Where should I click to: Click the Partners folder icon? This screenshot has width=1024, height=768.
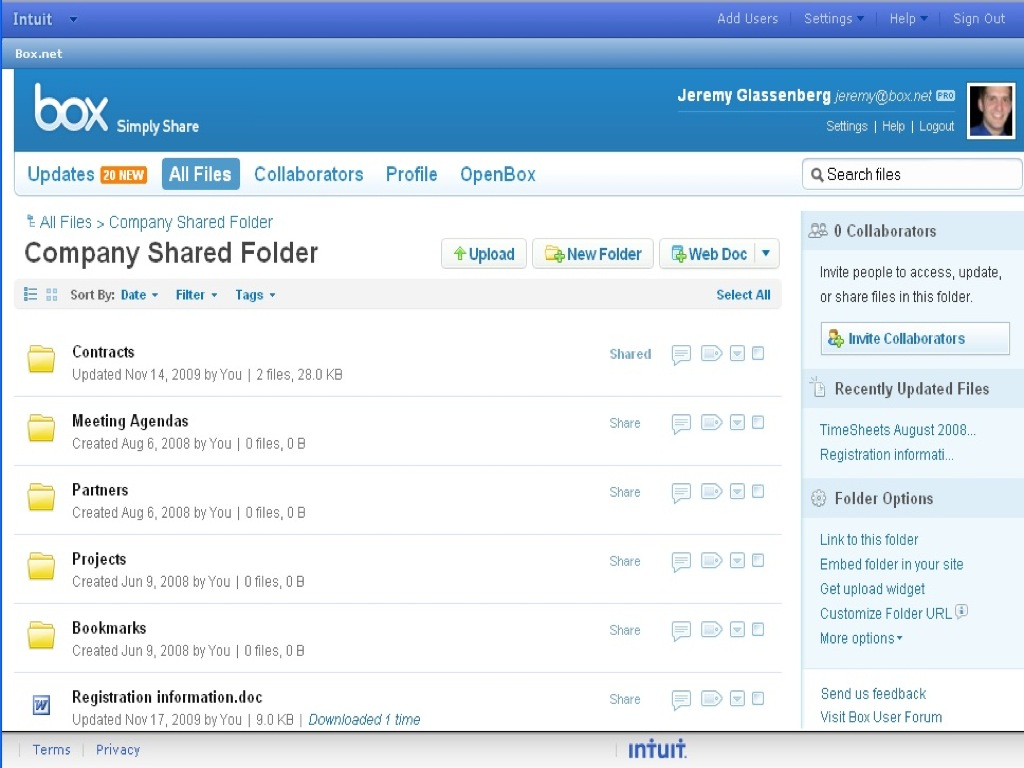click(41, 497)
